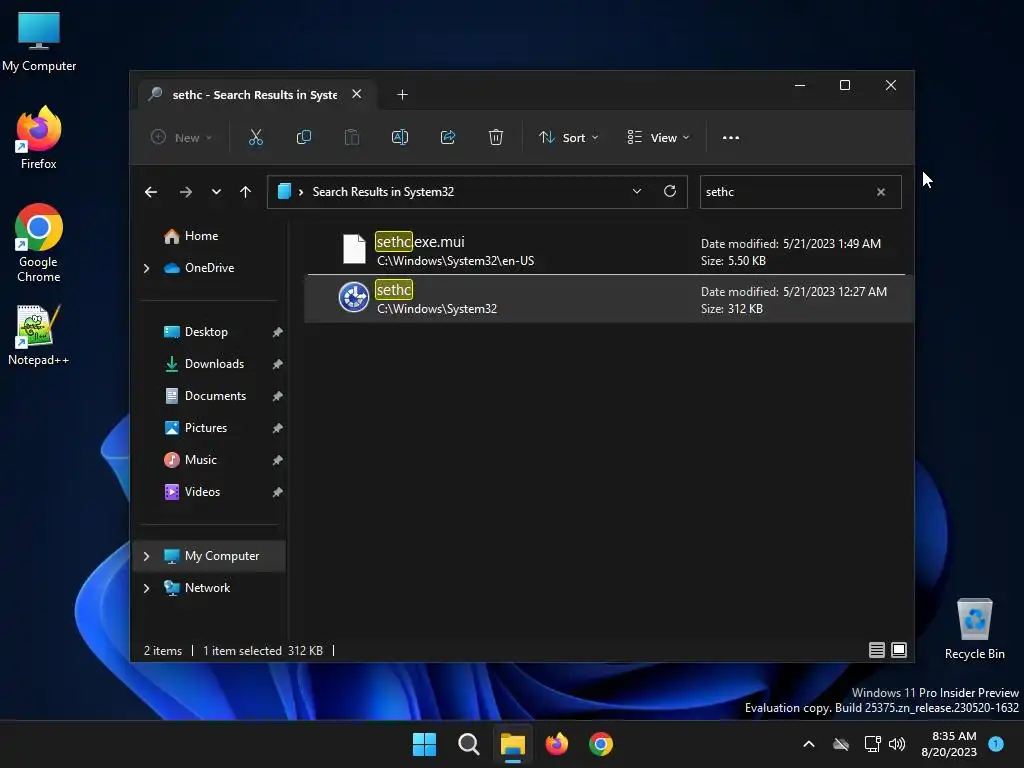Open Downloads quick access folder
This screenshot has height=768, width=1024.
point(204,364)
